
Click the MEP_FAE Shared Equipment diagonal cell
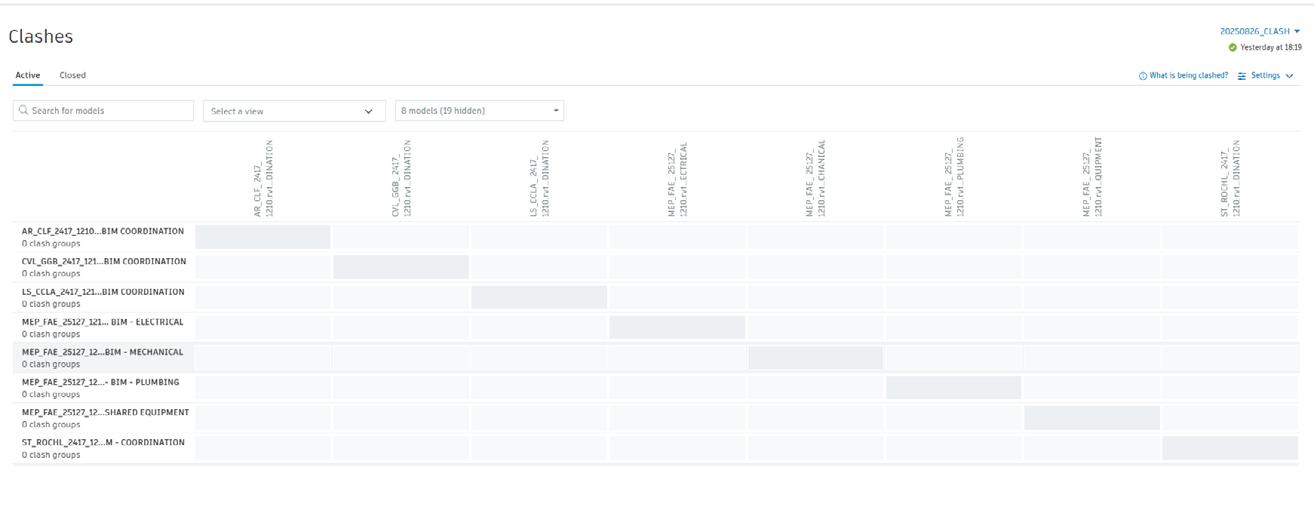click(x=1091, y=417)
